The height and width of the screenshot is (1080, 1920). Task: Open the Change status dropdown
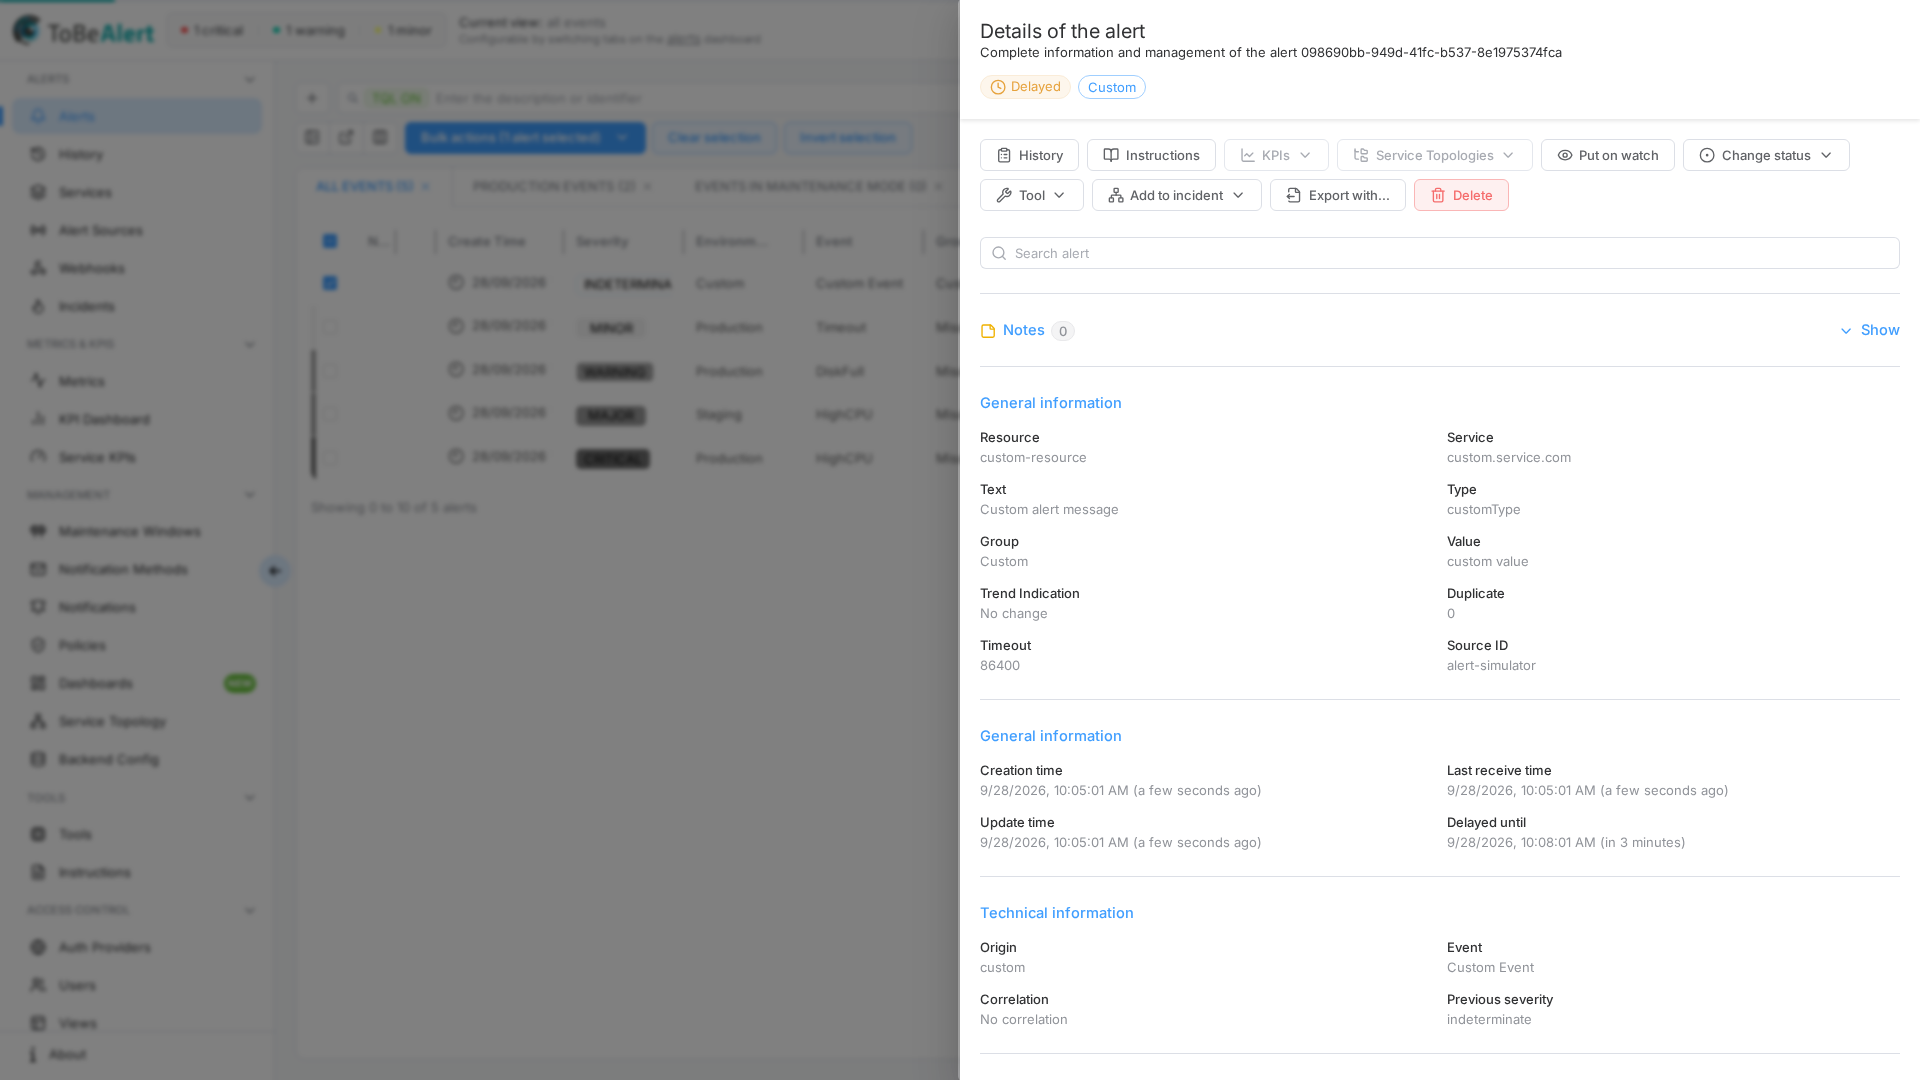point(1766,155)
